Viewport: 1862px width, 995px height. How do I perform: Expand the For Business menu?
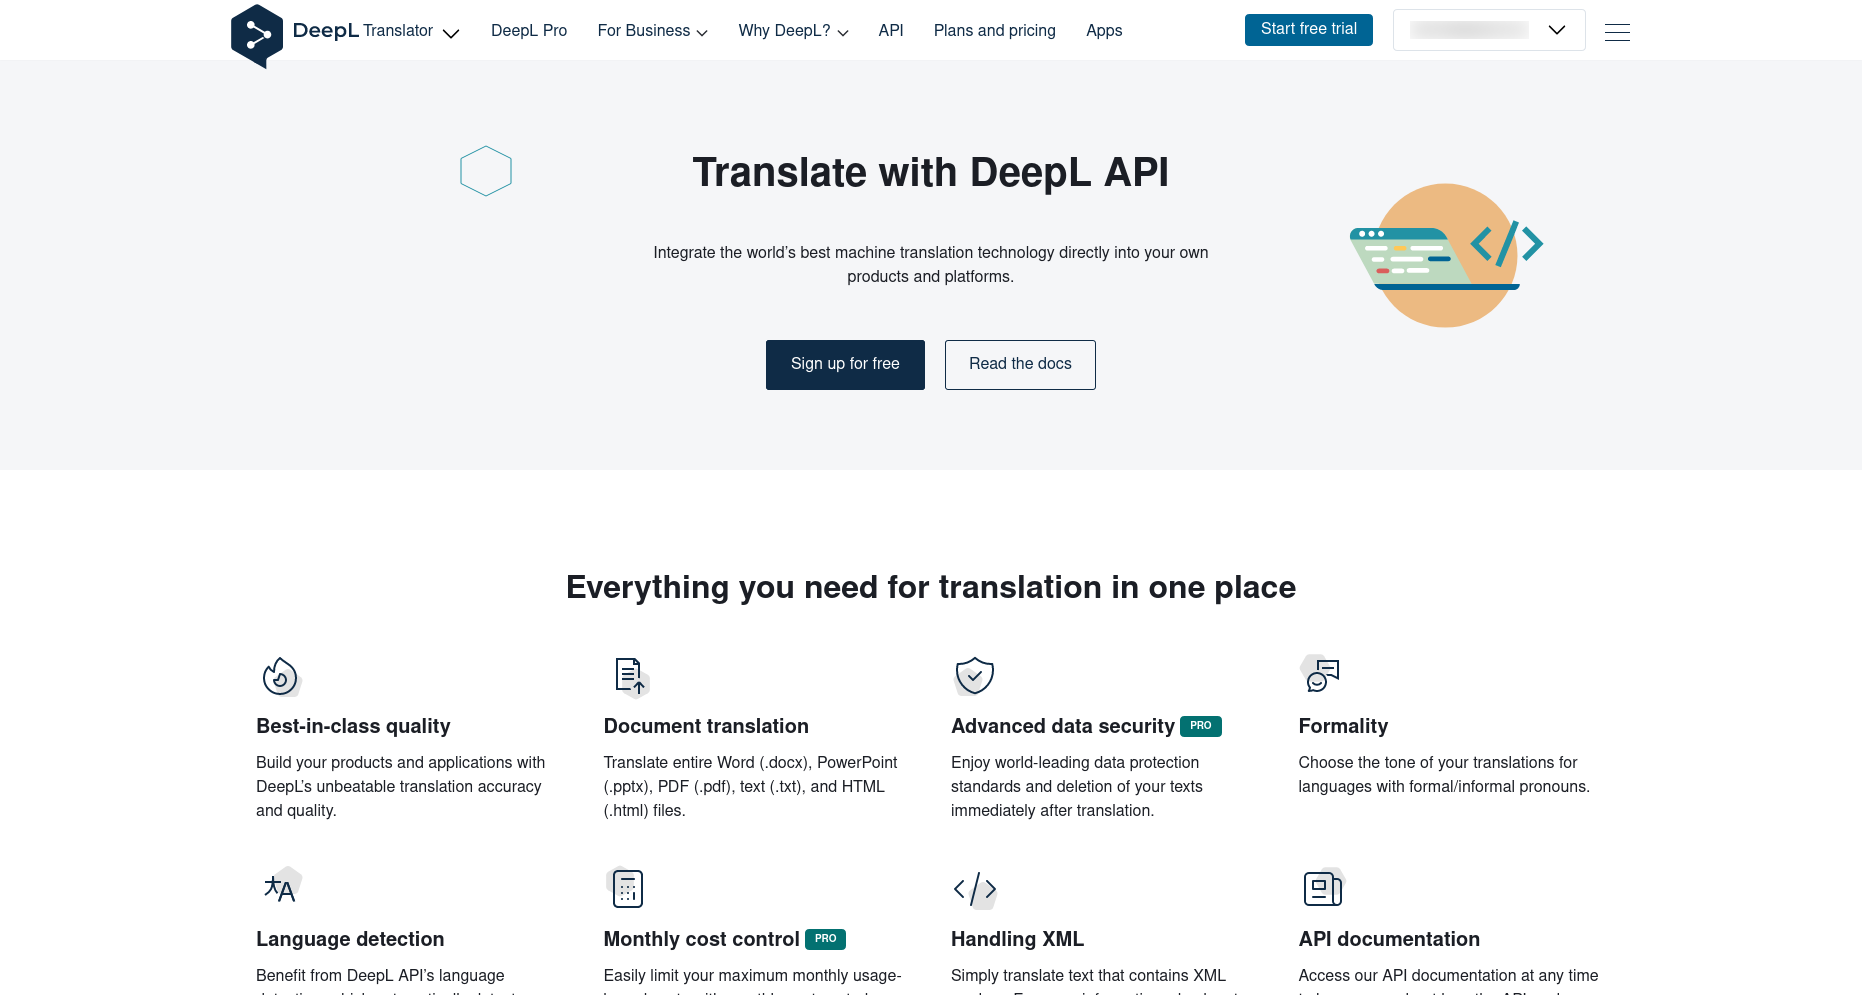(x=652, y=31)
